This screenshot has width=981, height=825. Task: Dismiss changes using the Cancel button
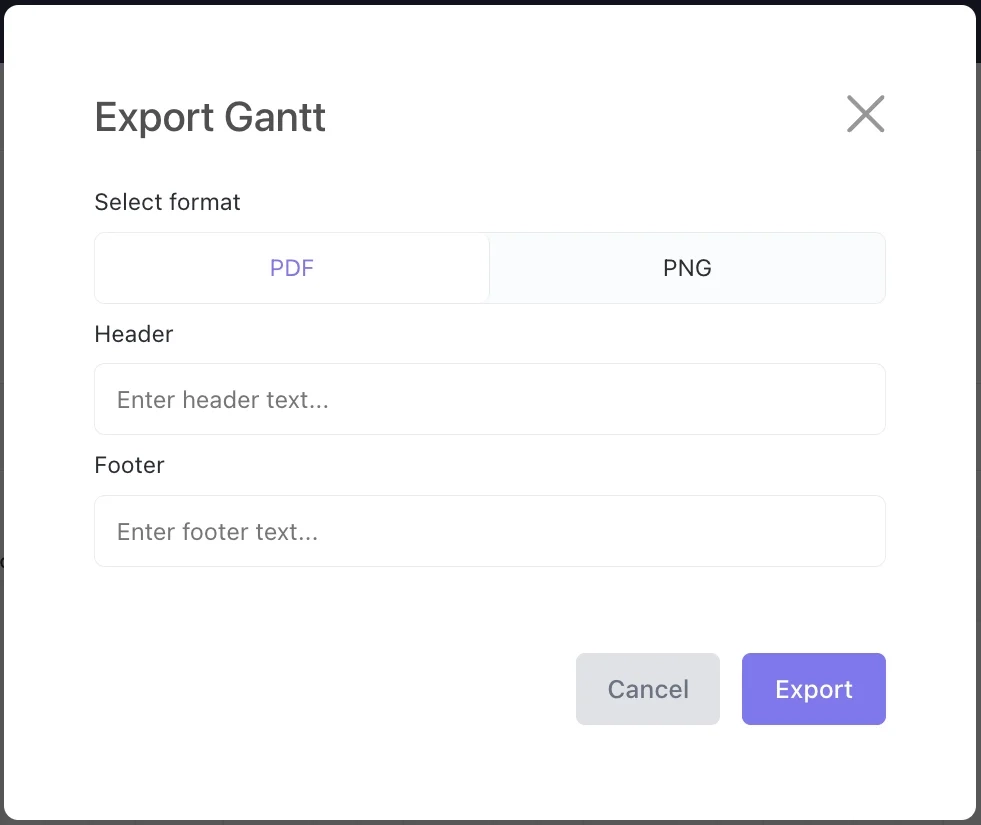click(x=647, y=689)
